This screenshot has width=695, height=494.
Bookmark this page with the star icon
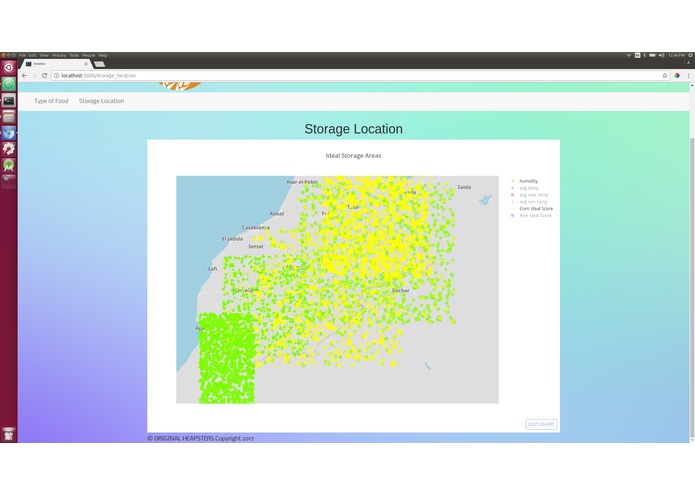664,76
